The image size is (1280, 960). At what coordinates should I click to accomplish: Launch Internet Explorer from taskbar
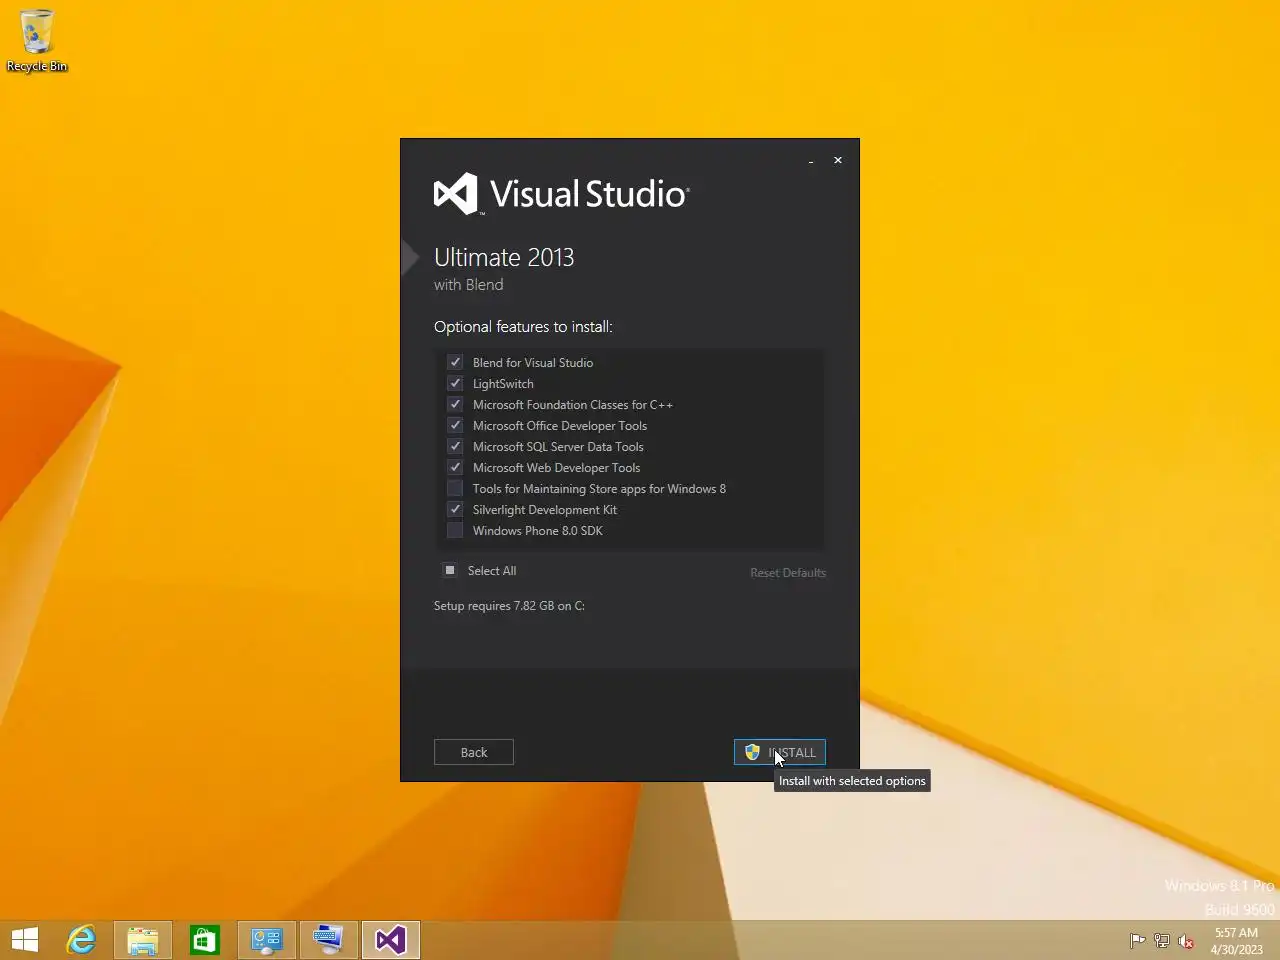coord(81,940)
